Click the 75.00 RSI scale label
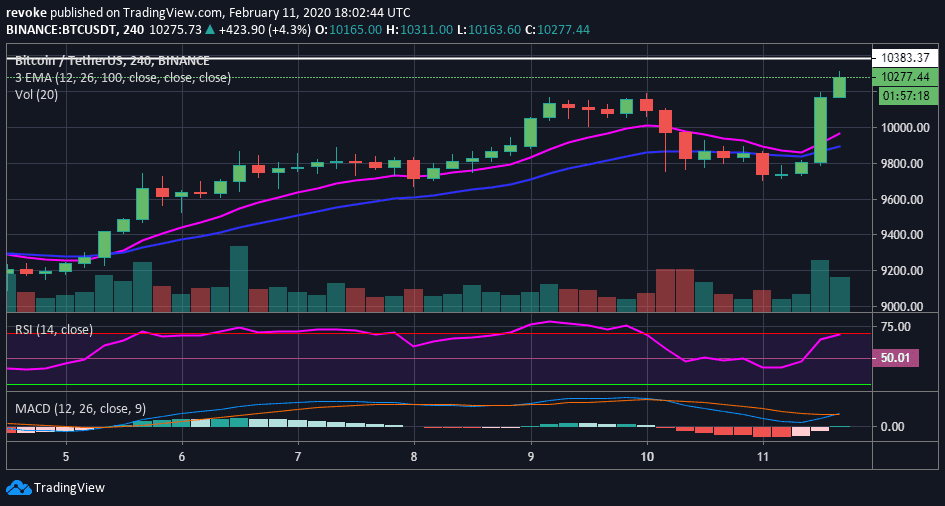The height and width of the screenshot is (506, 945). pos(896,326)
